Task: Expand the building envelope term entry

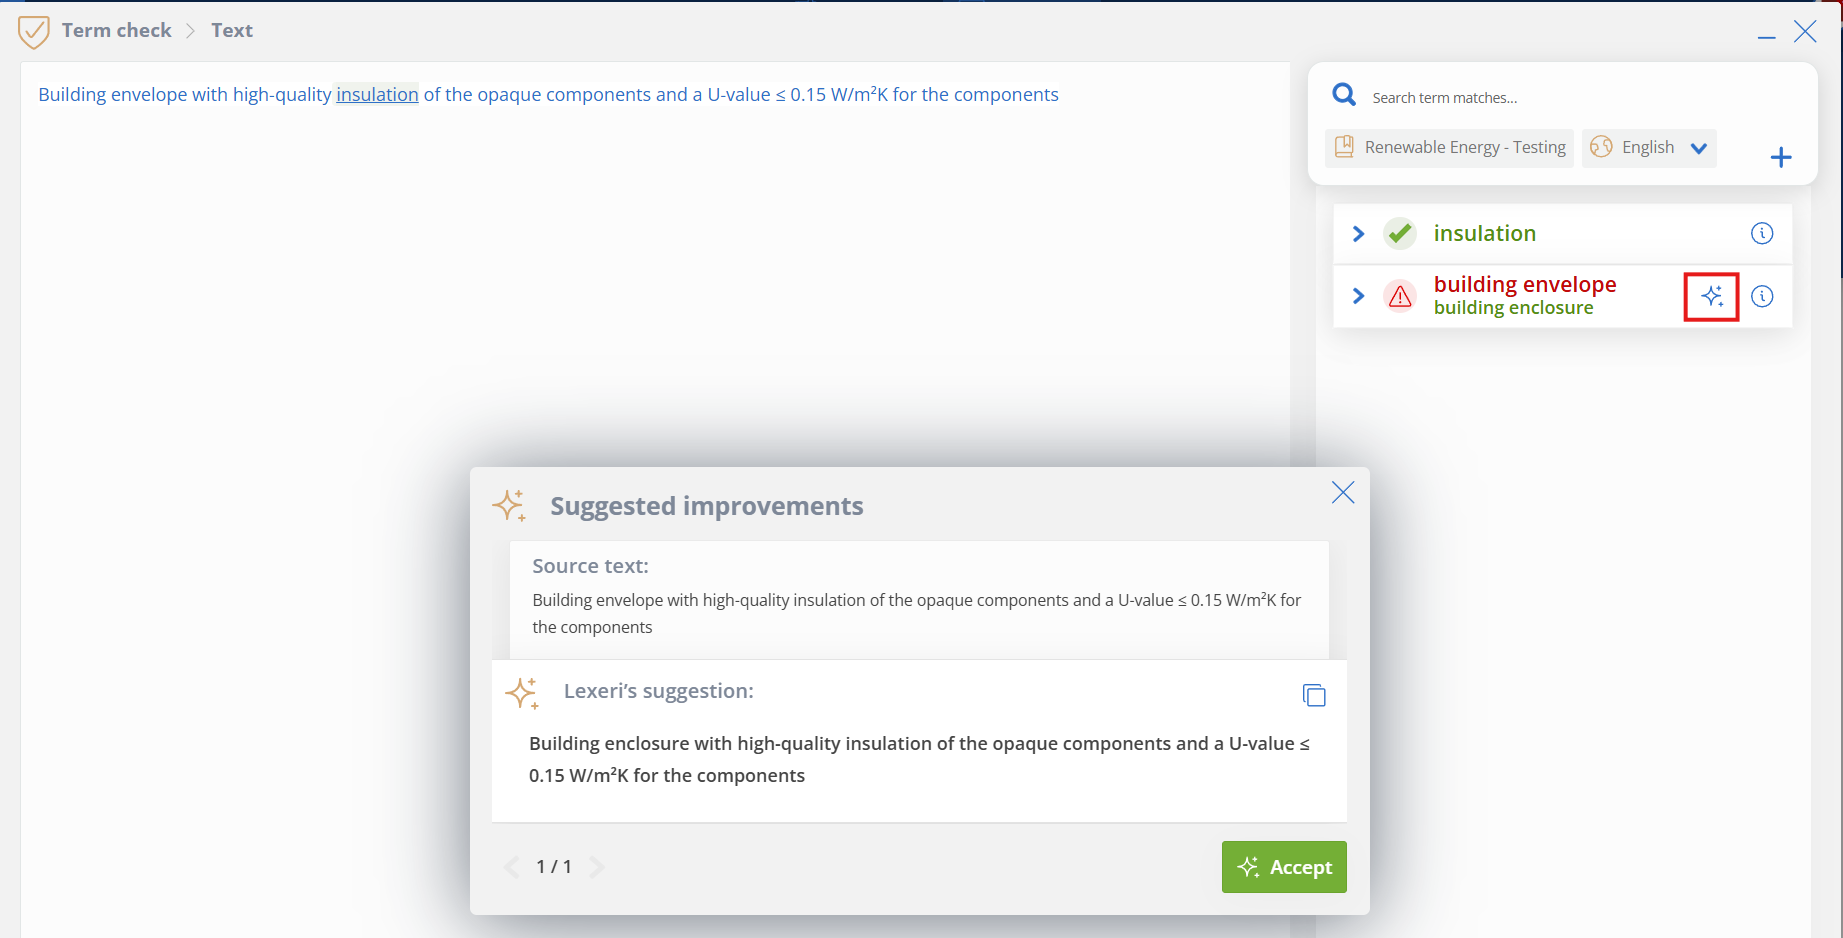Action: [1358, 296]
